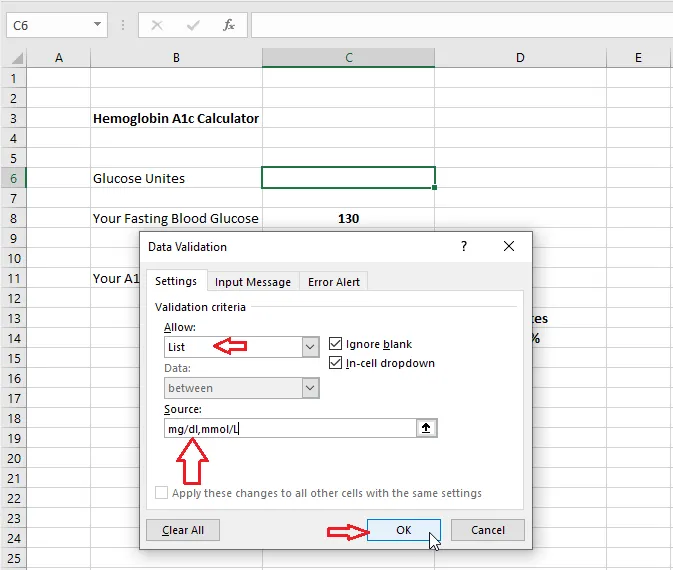
Task: Click the Glucose Unites cell
Action: [176, 179]
